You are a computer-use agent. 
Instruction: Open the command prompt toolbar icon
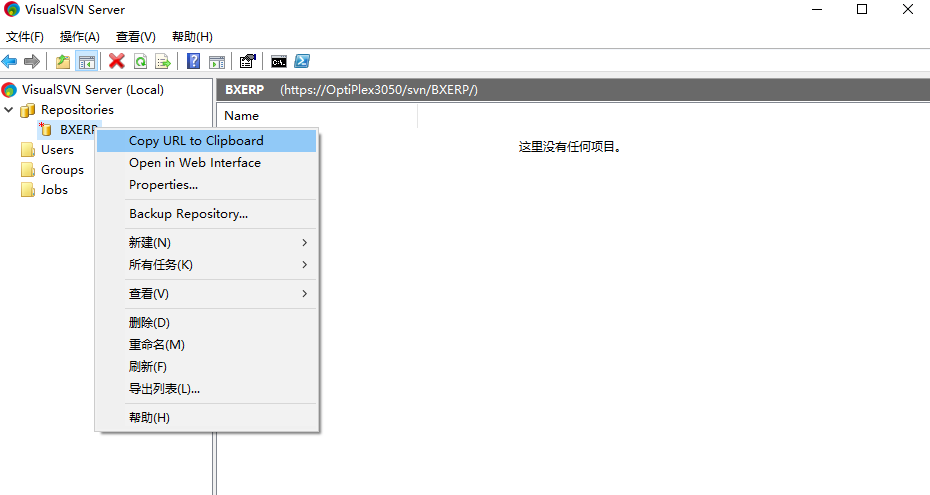pos(279,61)
